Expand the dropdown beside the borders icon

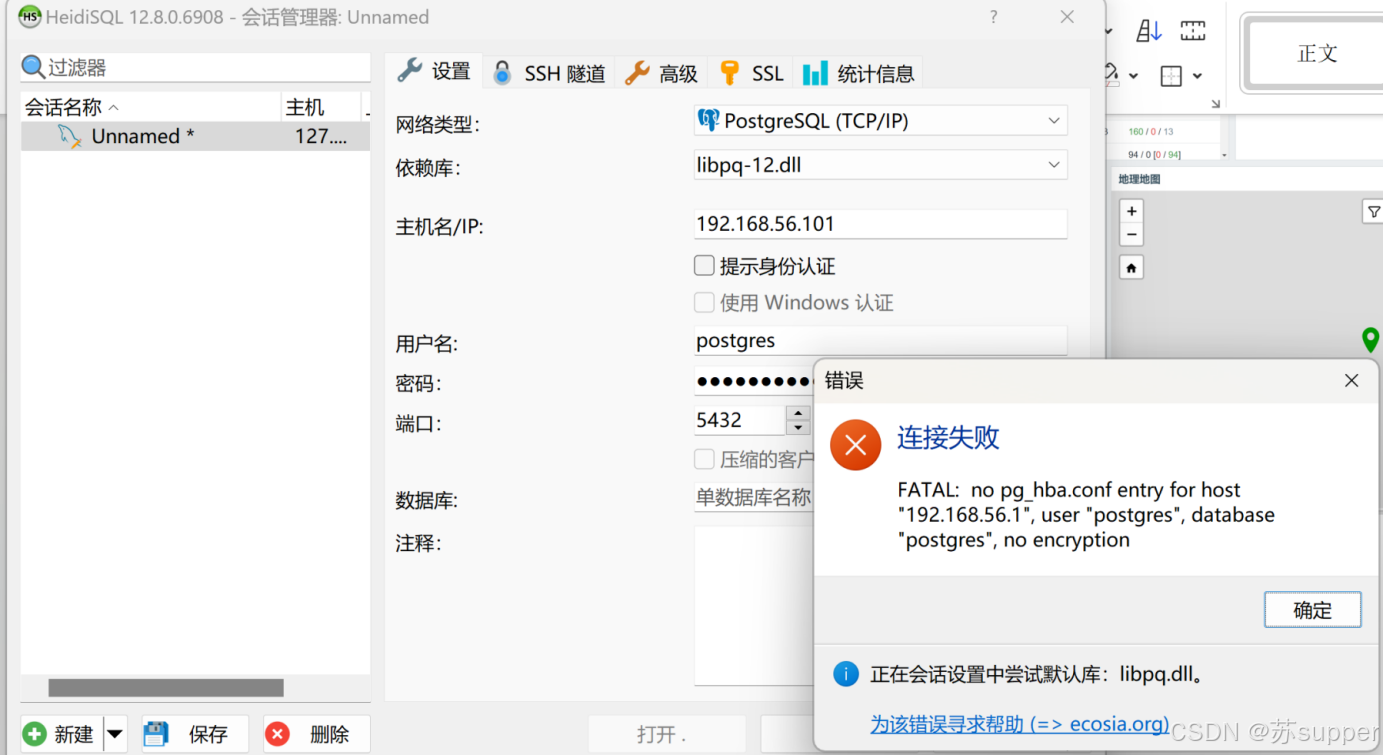pos(1197,76)
